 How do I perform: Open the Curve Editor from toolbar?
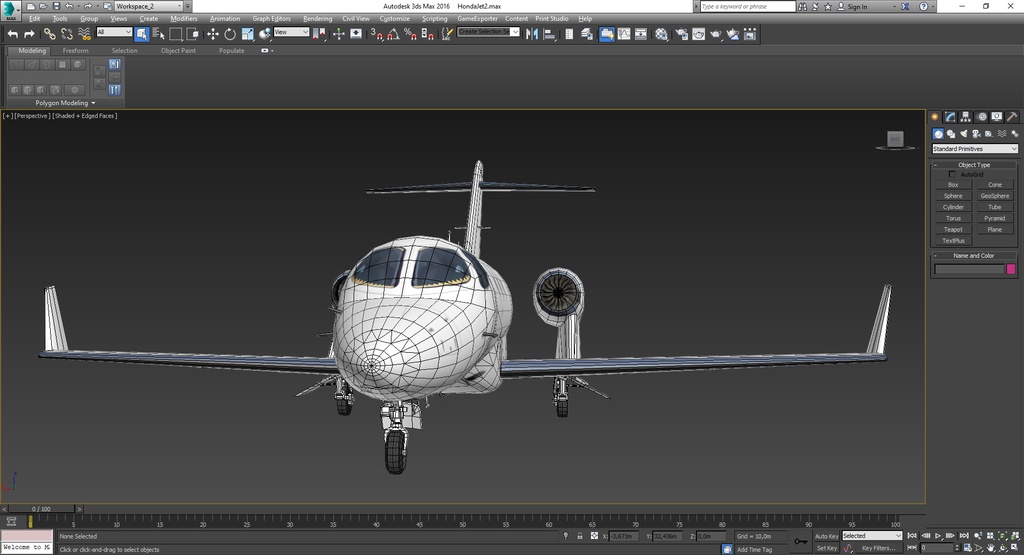coord(624,34)
